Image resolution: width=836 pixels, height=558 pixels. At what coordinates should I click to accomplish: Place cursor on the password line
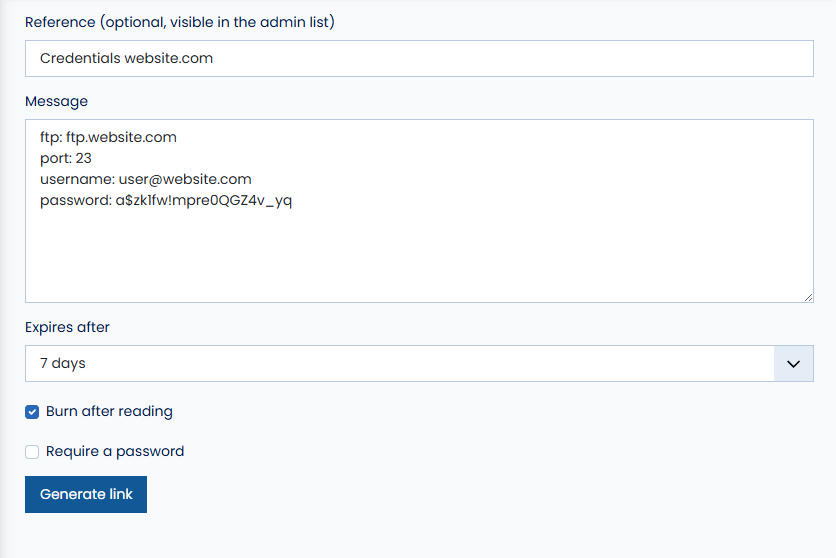click(166, 200)
